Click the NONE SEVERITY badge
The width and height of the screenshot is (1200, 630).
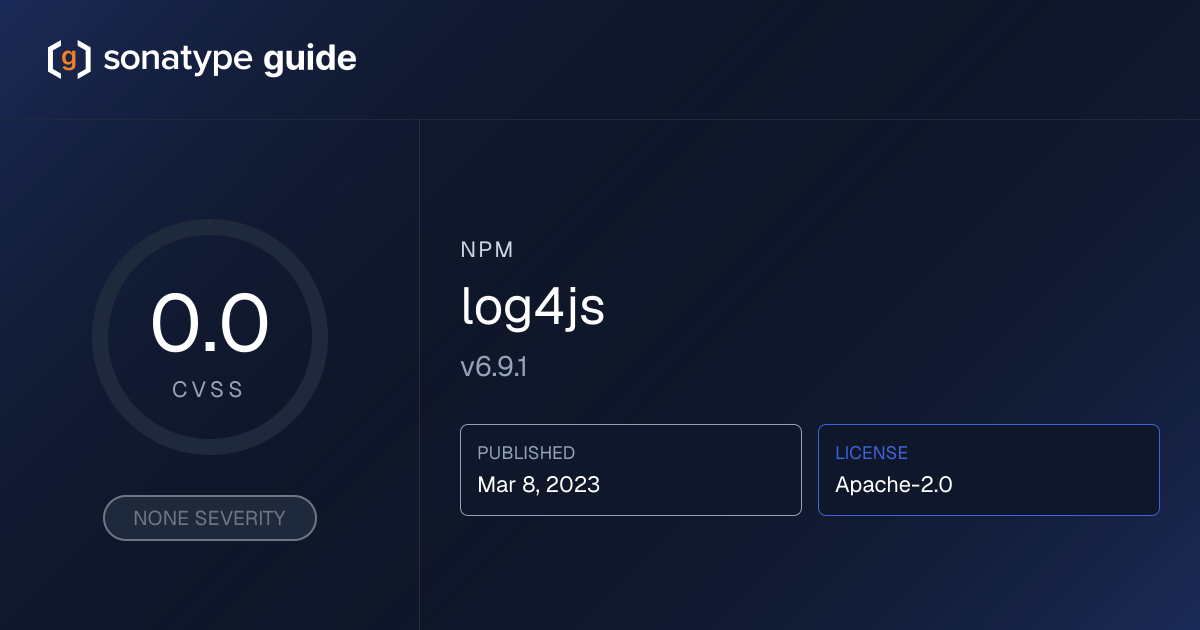[x=210, y=518]
